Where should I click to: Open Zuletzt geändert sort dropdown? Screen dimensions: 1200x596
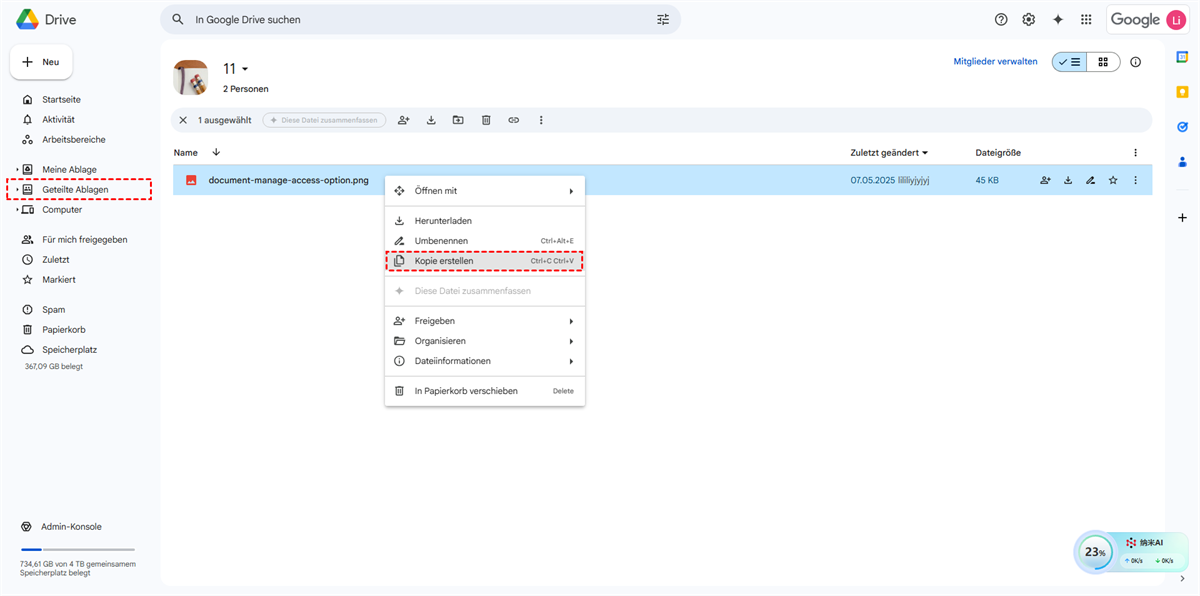[x=889, y=153]
